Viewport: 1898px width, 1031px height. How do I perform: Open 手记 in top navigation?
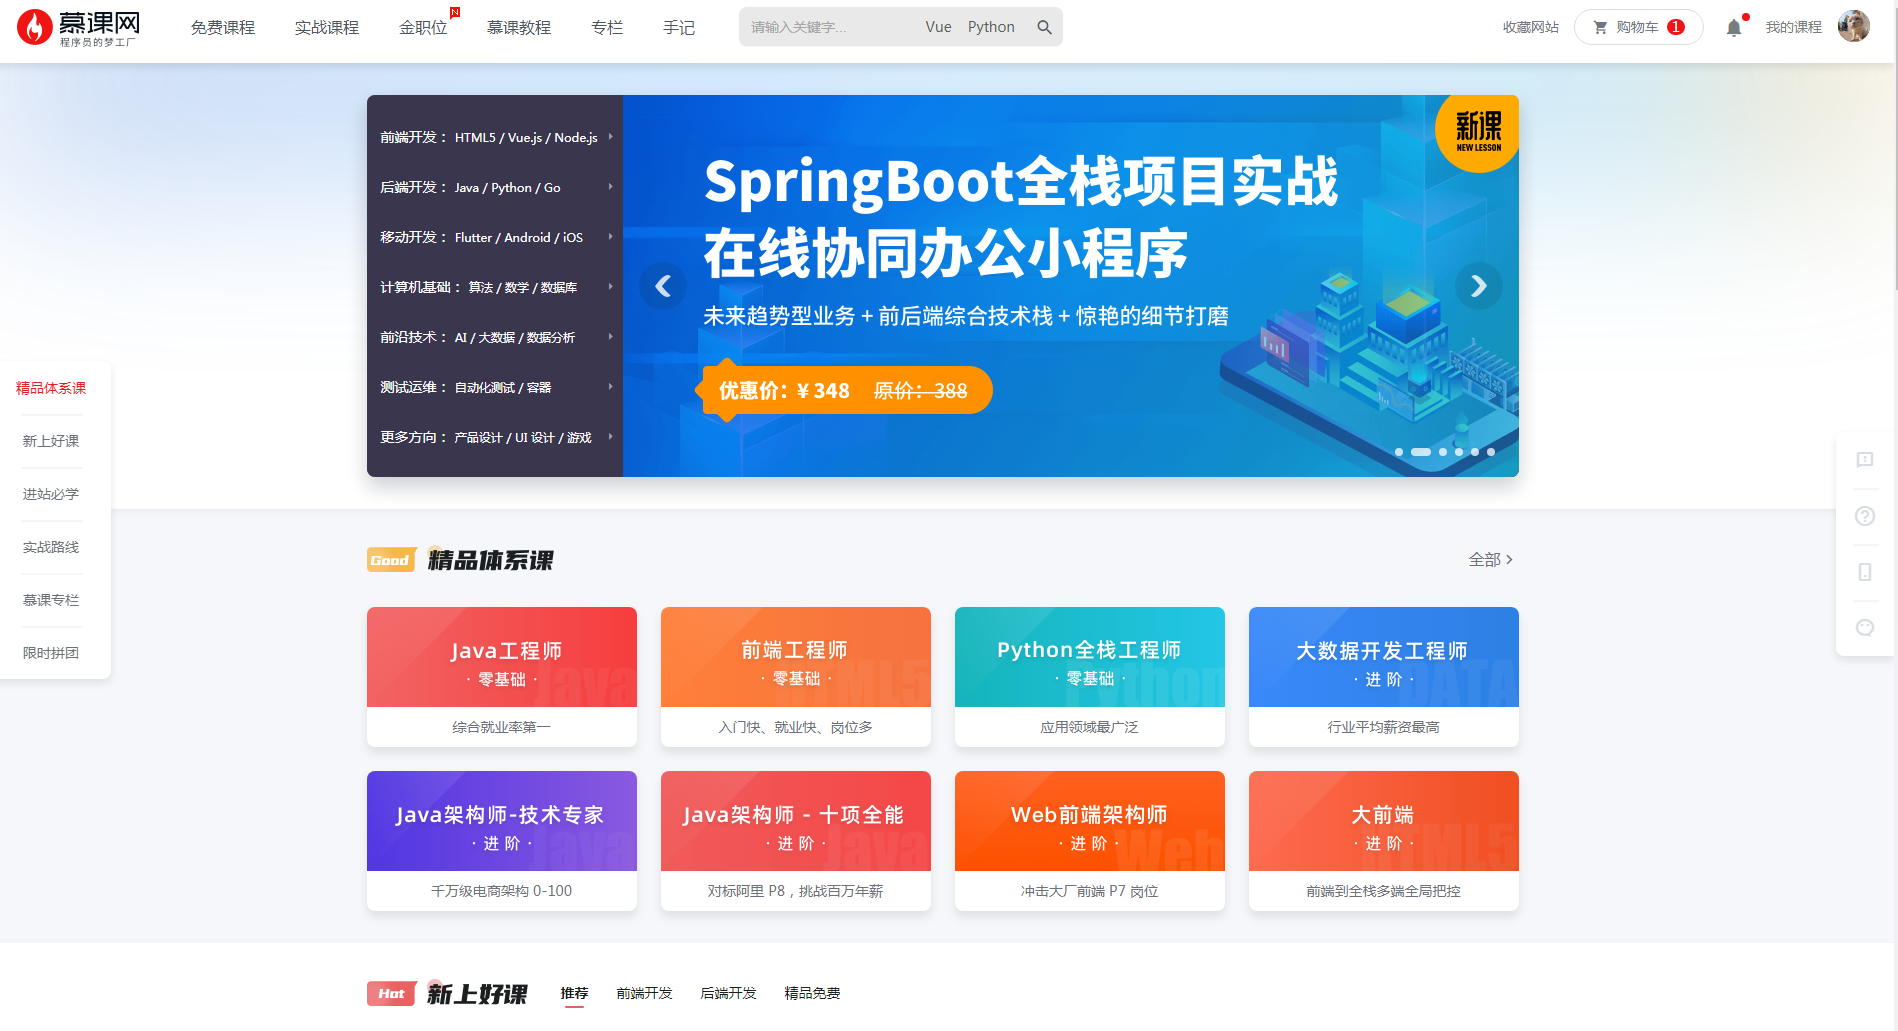tap(679, 28)
